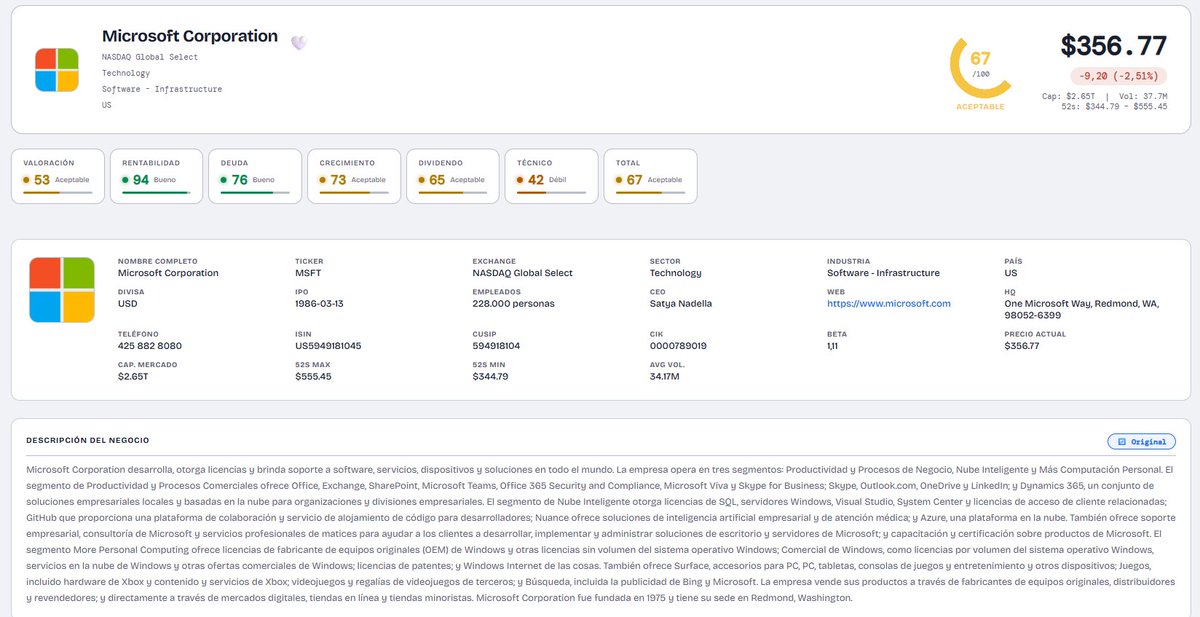Click the Cap. Mercado value $2.65T
The height and width of the screenshot is (617, 1200).
coord(133,377)
